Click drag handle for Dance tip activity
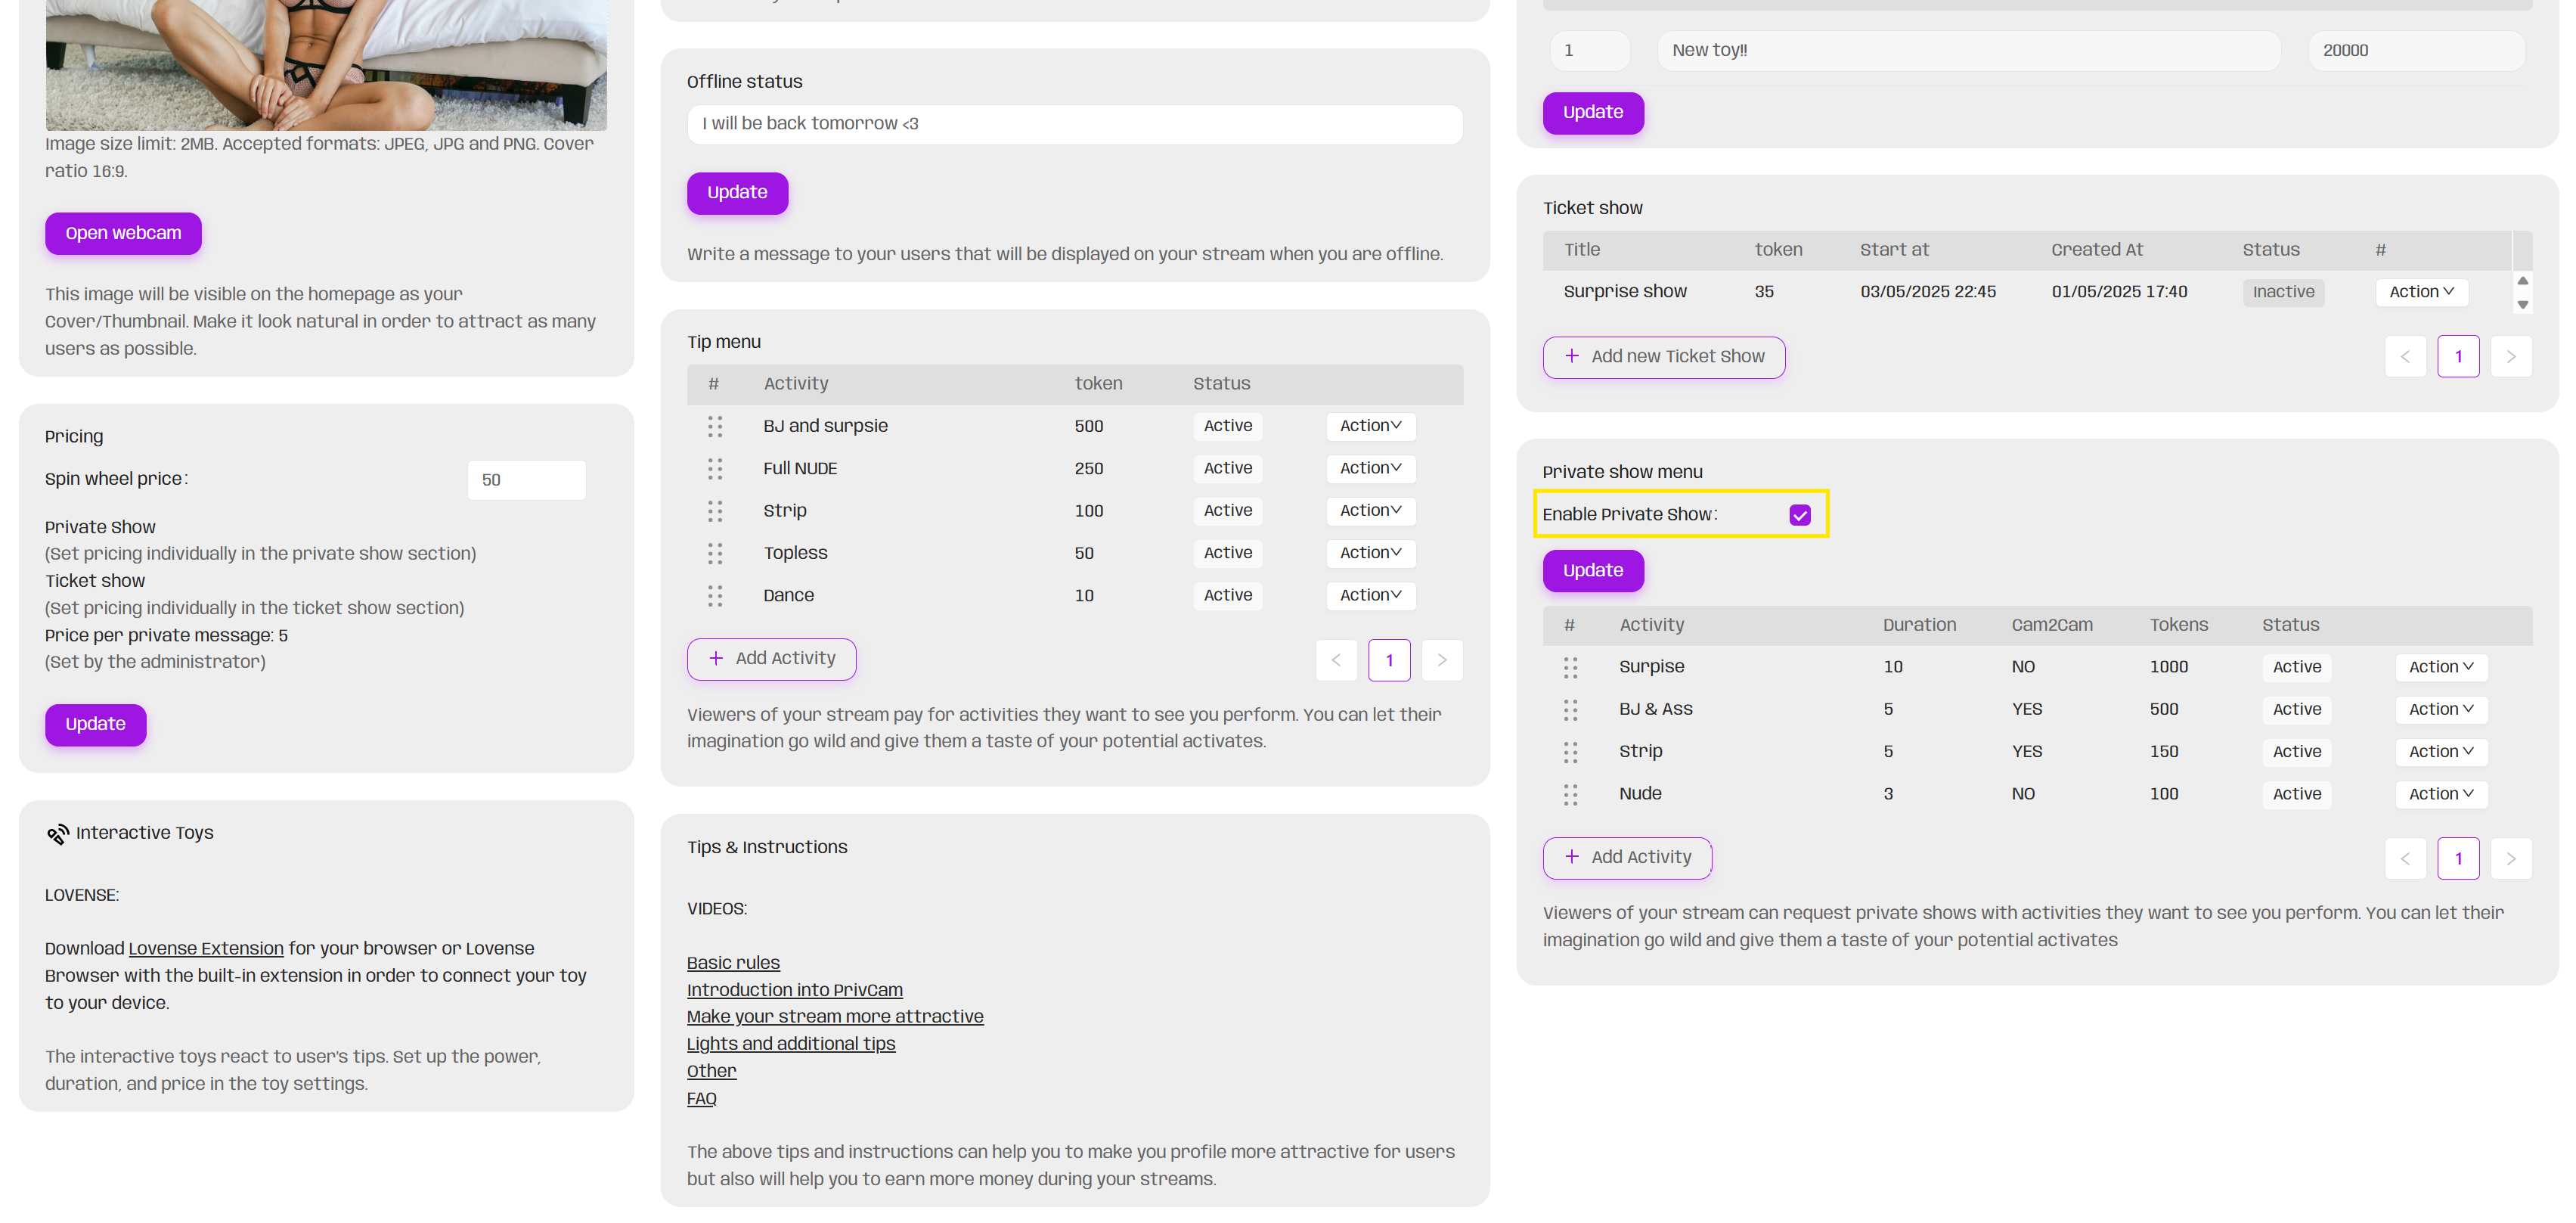The image size is (2576, 1223). (715, 596)
